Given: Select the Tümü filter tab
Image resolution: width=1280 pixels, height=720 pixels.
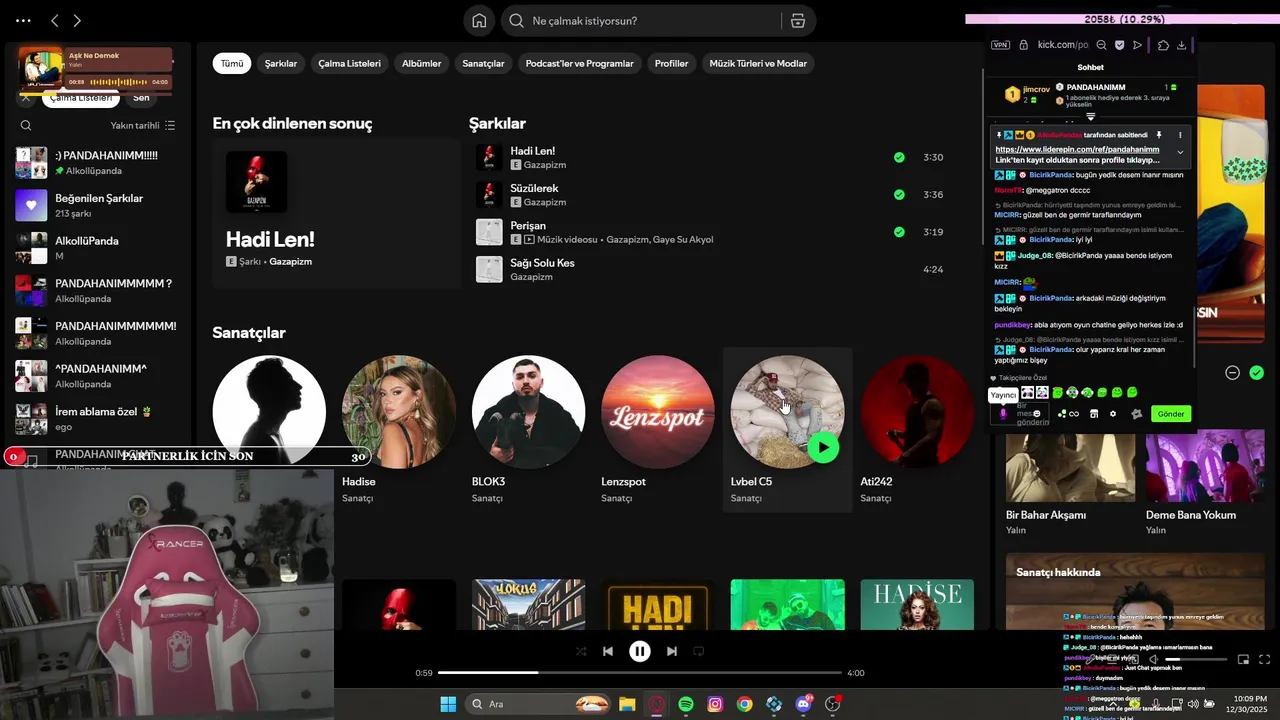Looking at the screenshot, I should 232,63.
